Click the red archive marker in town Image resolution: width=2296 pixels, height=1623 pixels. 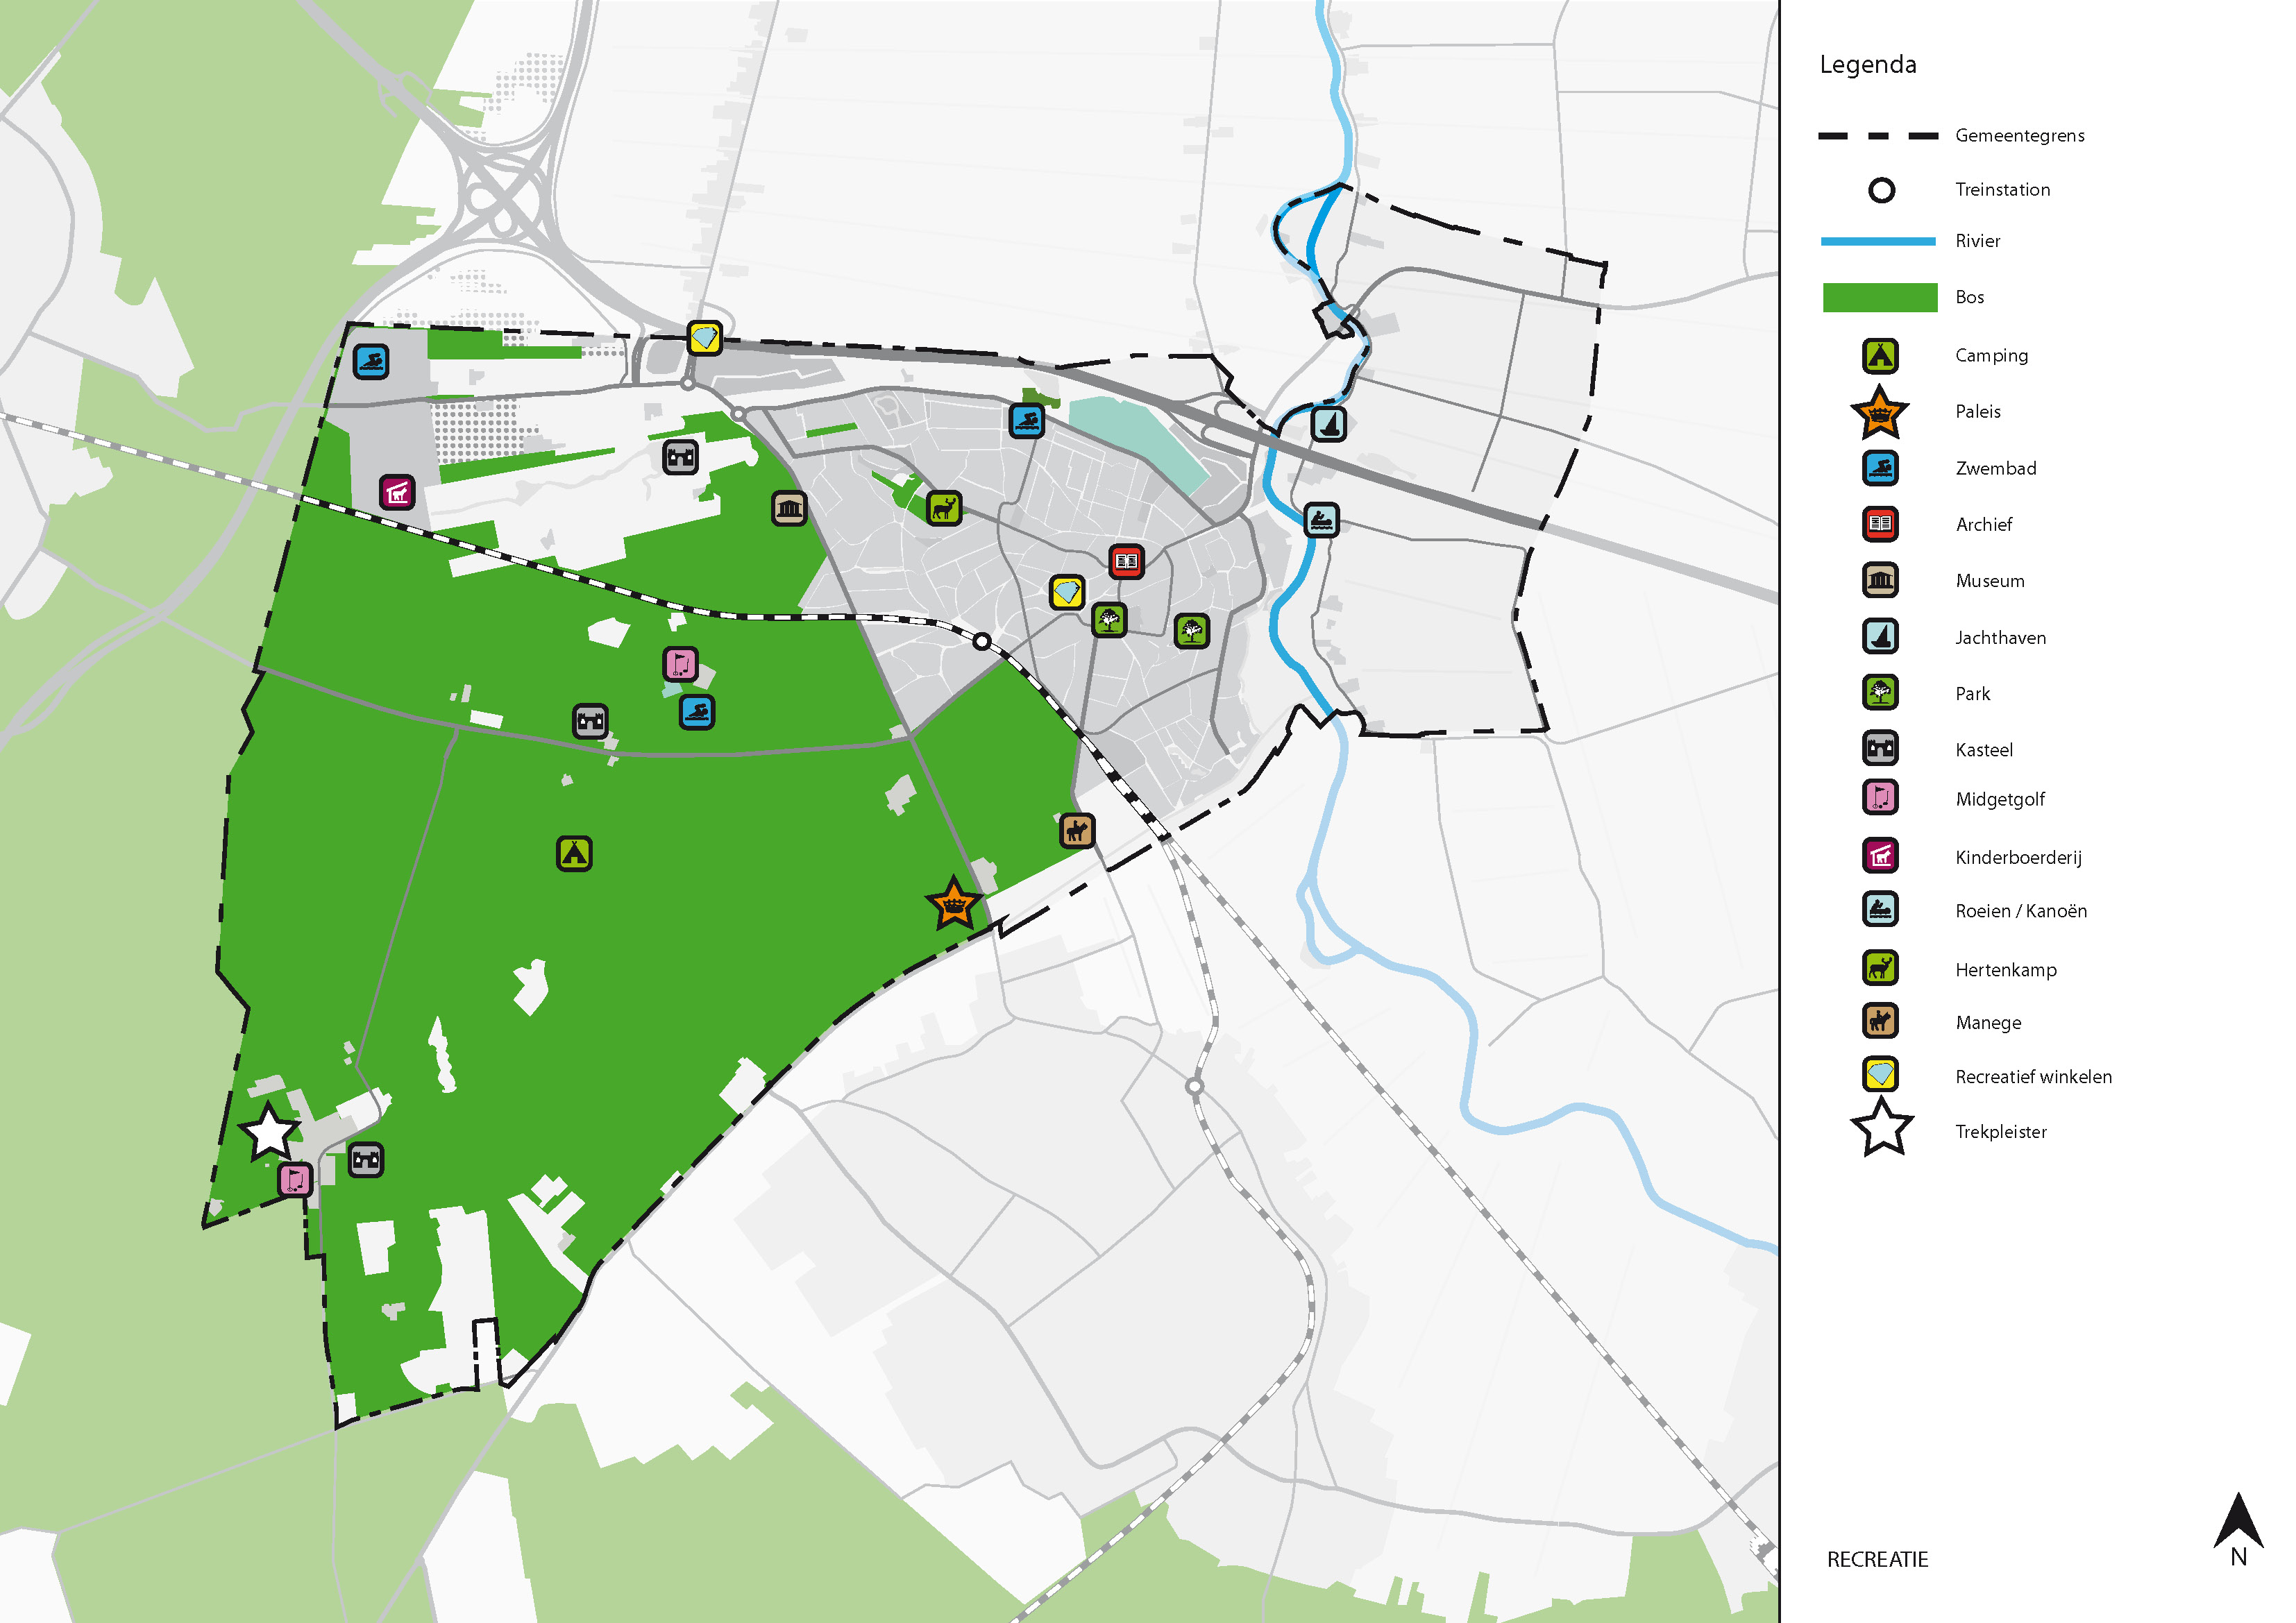tap(1126, 561)
